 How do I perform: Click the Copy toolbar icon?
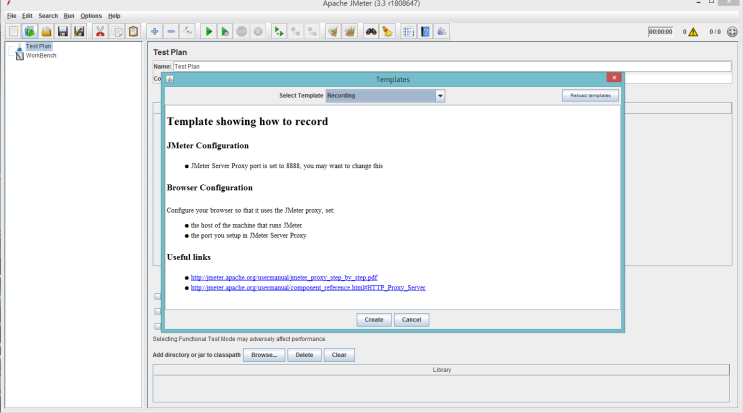[x=117, y=32]
